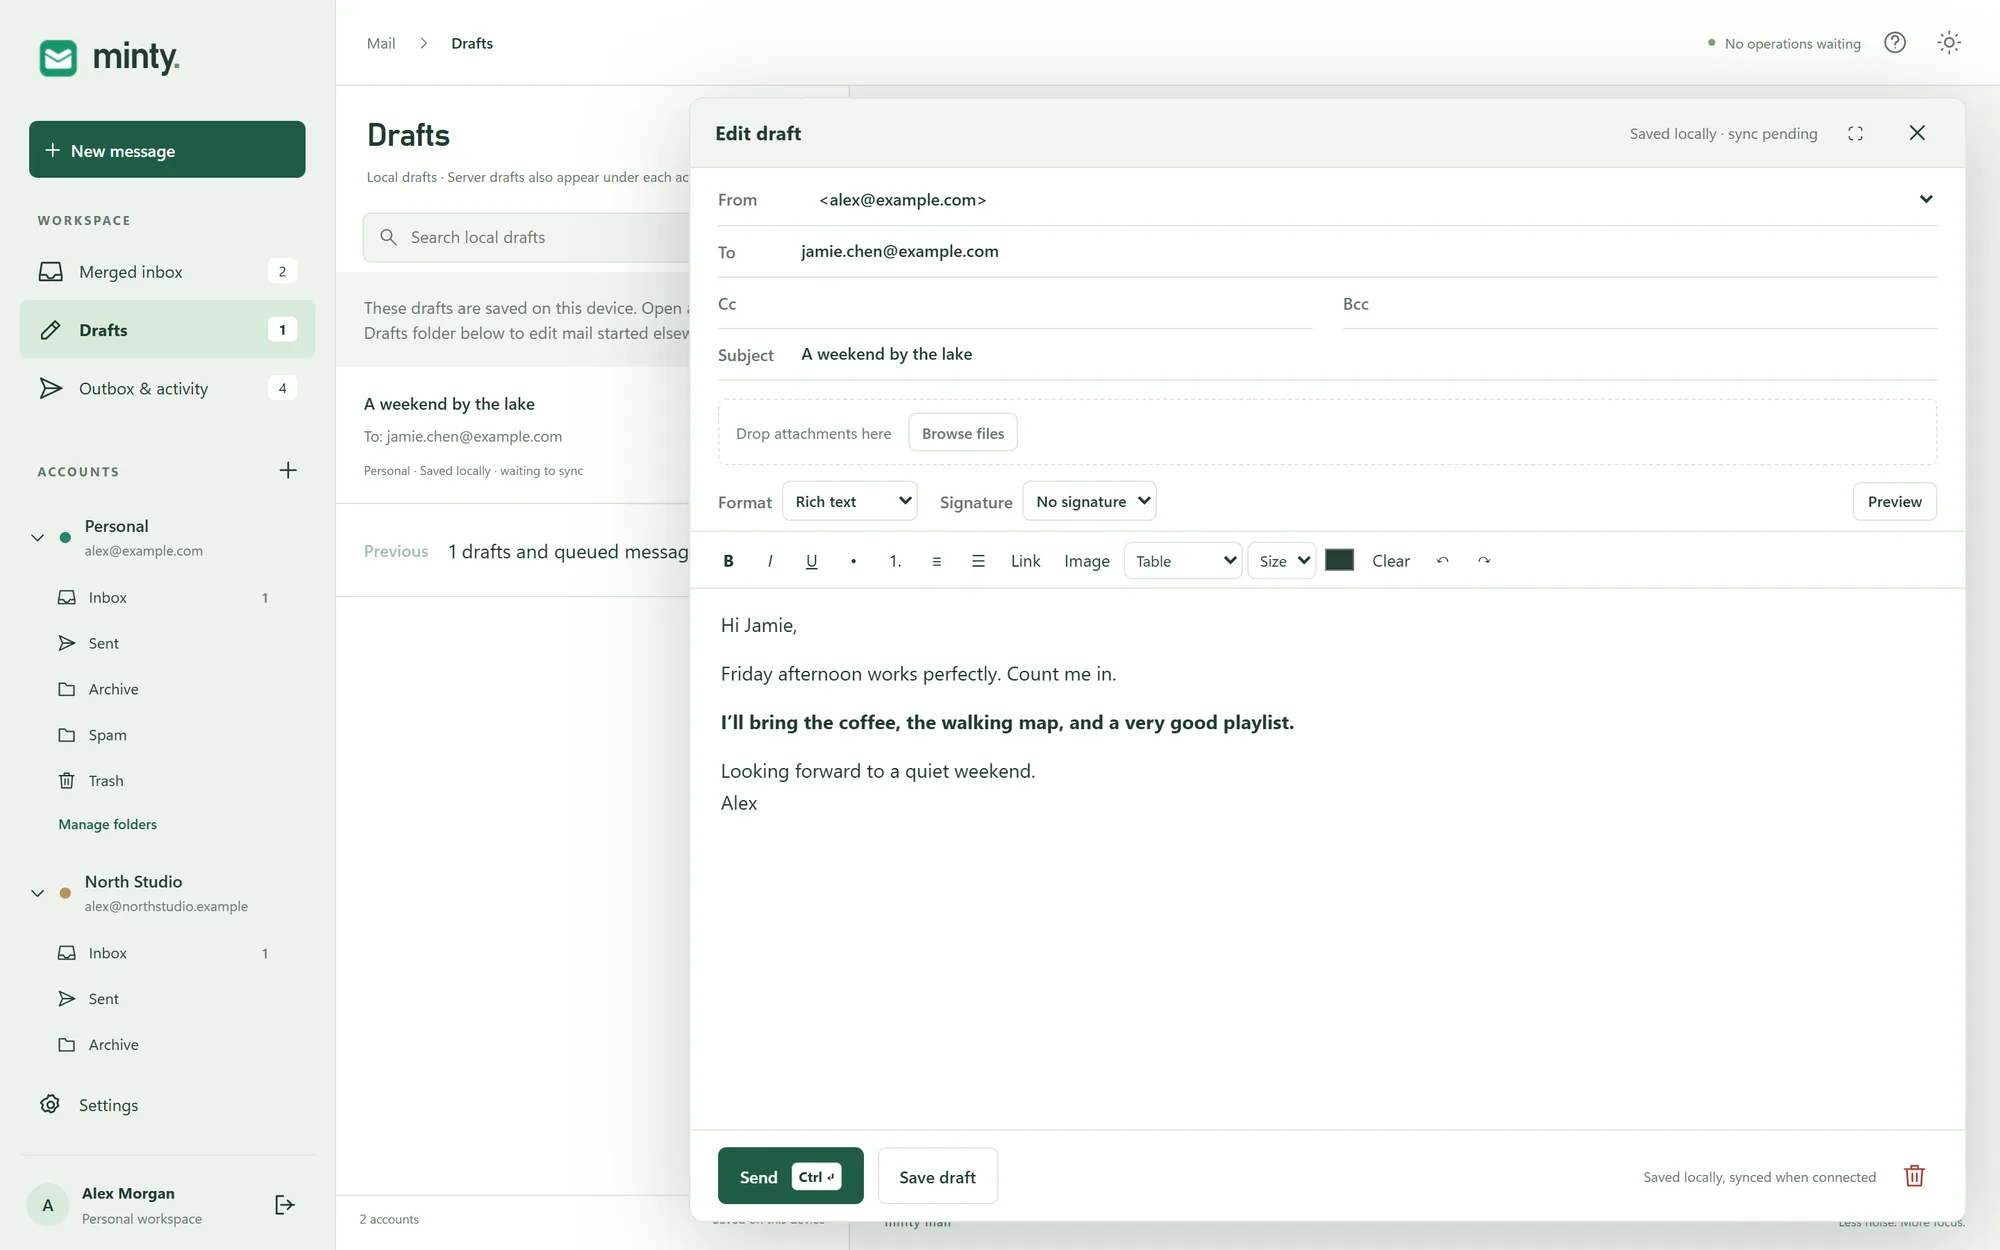
Task: Add a new account with the plus icon
Action: (x=288, y=470)
